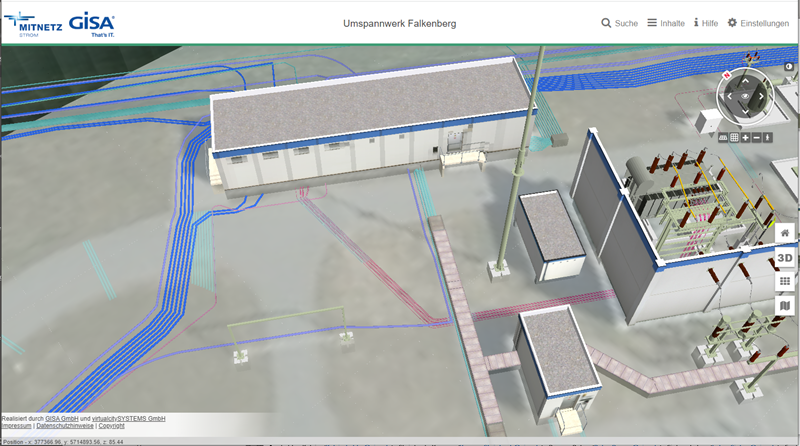Open the folded map icon button
The height and width of the screenshot is (446, 800).
[x=785, y=306]
